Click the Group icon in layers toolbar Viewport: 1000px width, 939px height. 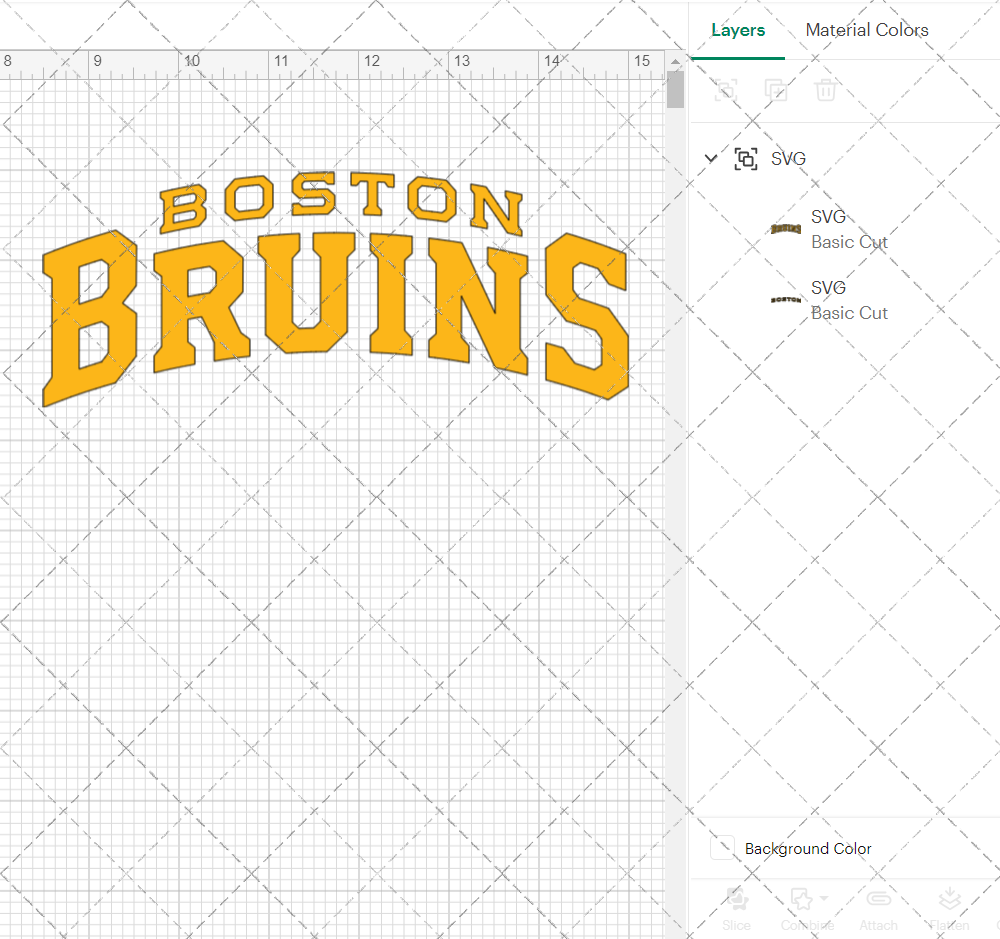click(726, 90)
